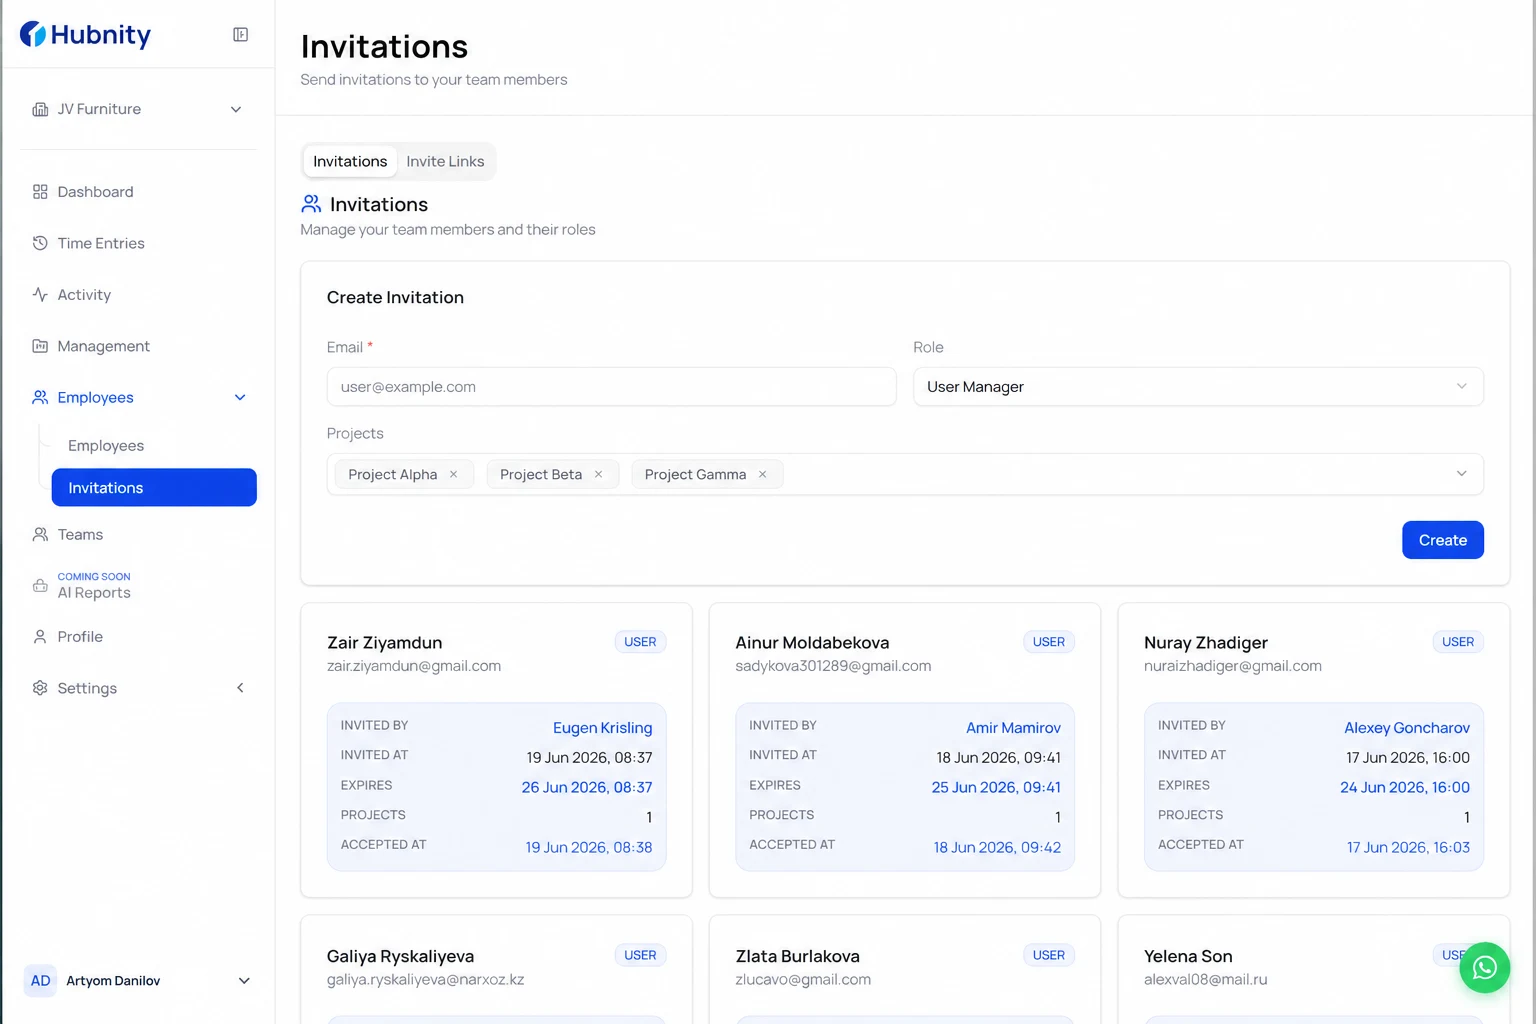Click the Project Alpha chip label
The width and height of the screenshot is (1536, 1024).
coord(393,474)
